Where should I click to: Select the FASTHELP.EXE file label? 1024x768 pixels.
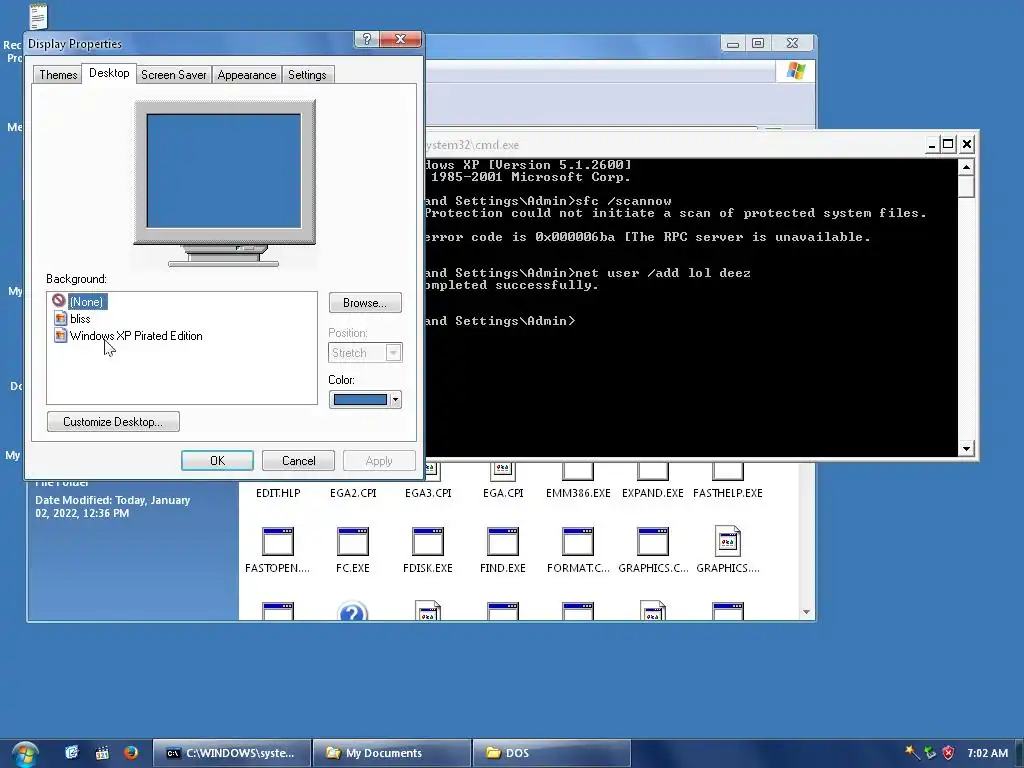(x=728, y=493)
